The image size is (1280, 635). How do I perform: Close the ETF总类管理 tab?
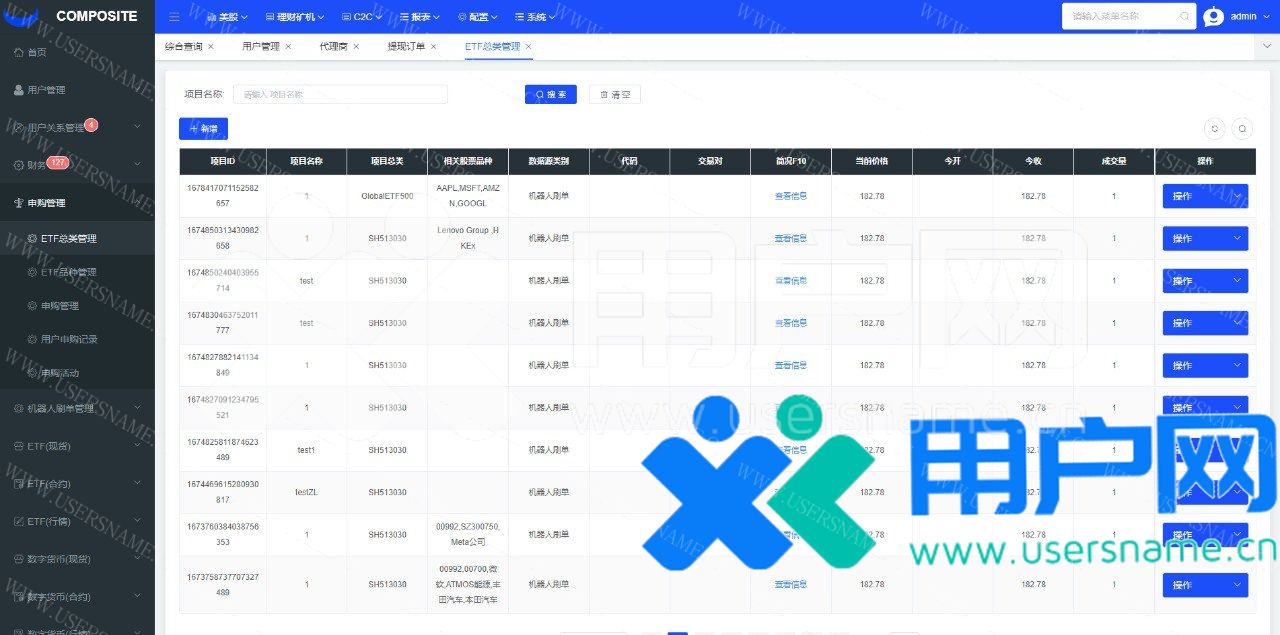(x=528, y=47)
